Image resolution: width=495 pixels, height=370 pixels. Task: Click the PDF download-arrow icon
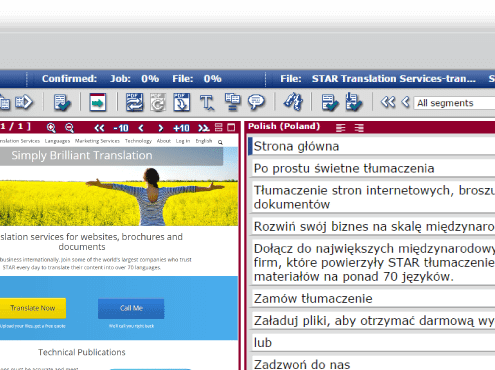tap(182, 102)
